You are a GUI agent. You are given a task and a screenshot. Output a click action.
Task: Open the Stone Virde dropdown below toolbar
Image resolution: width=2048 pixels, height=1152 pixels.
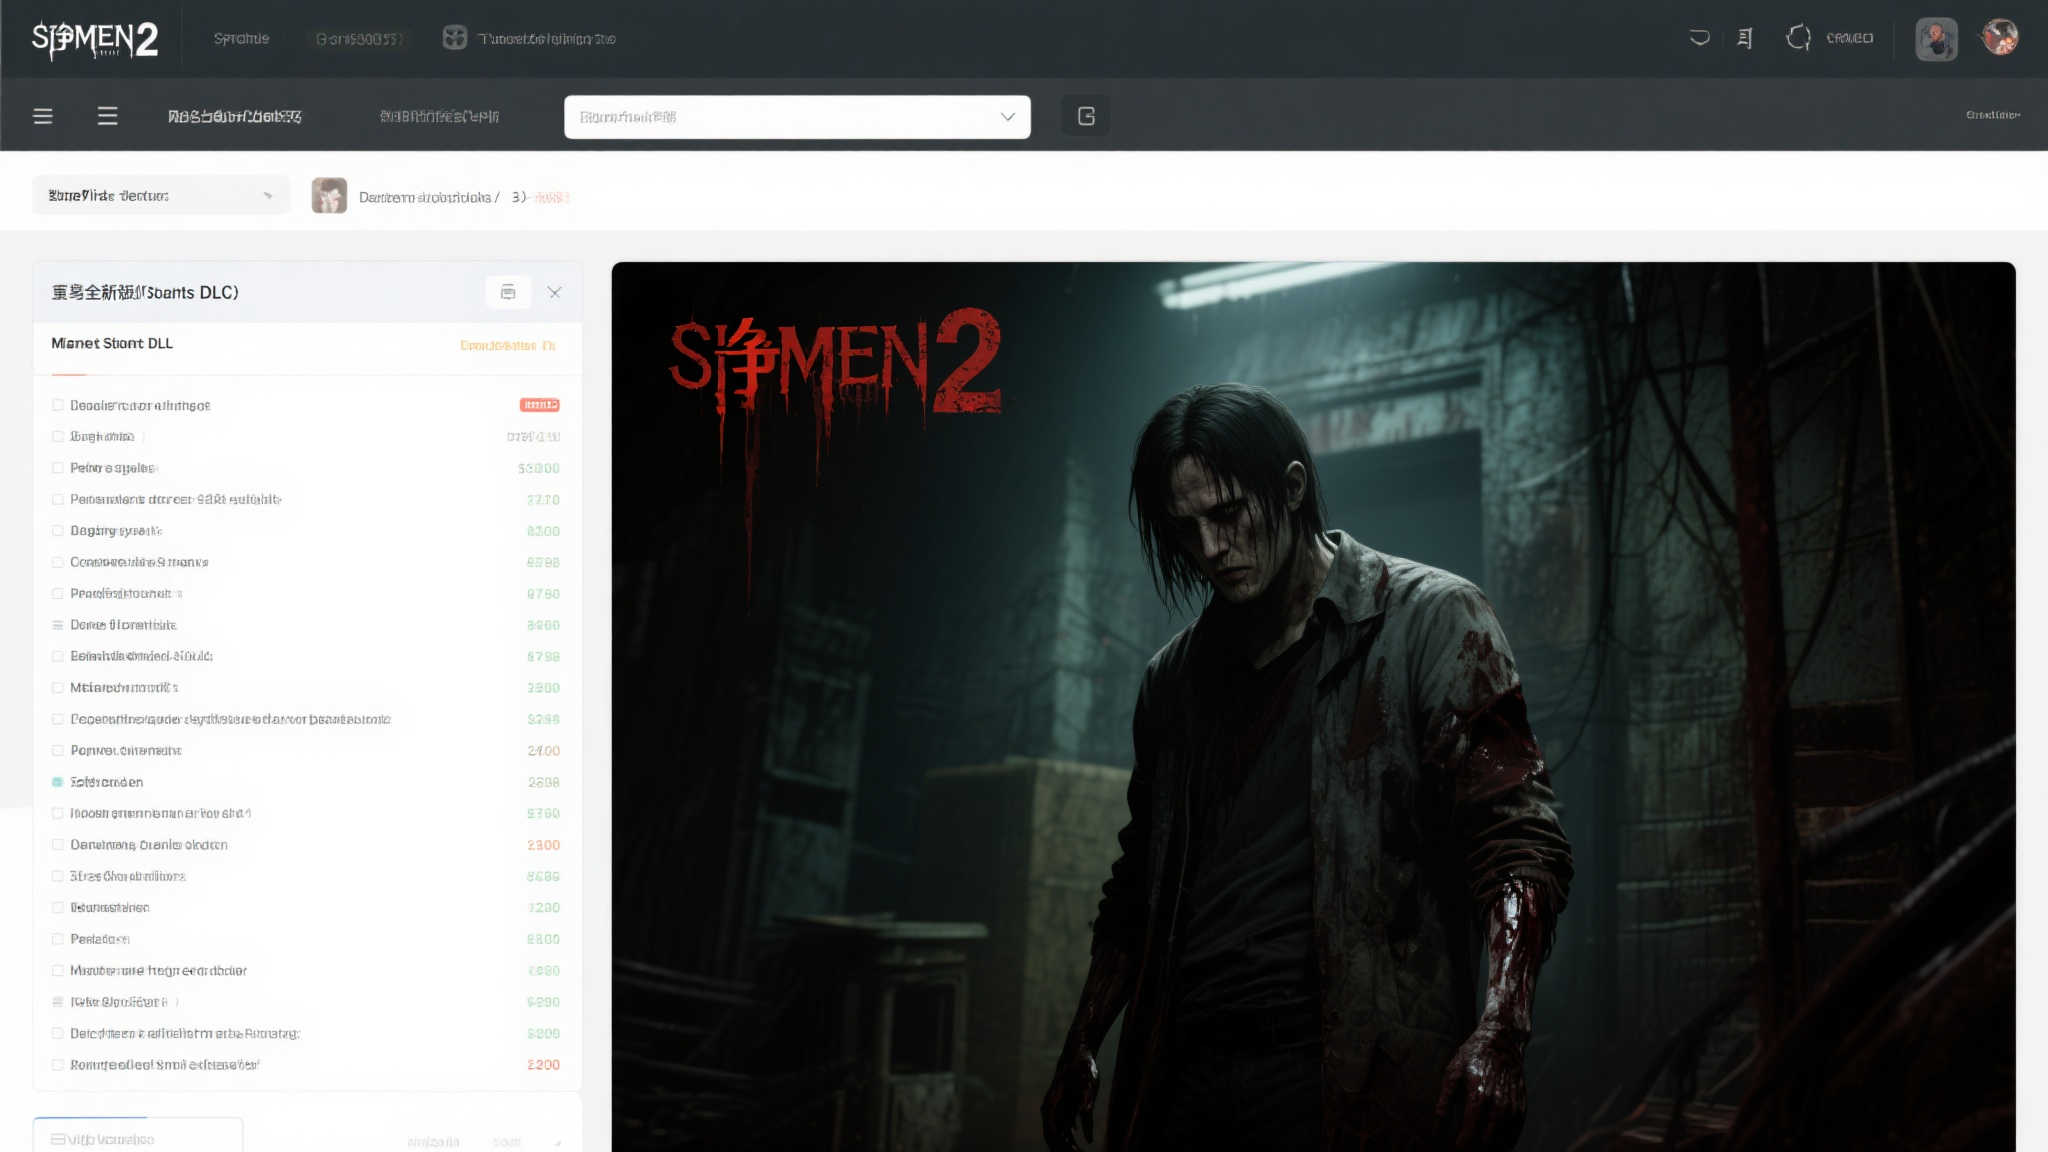[160, 195]
